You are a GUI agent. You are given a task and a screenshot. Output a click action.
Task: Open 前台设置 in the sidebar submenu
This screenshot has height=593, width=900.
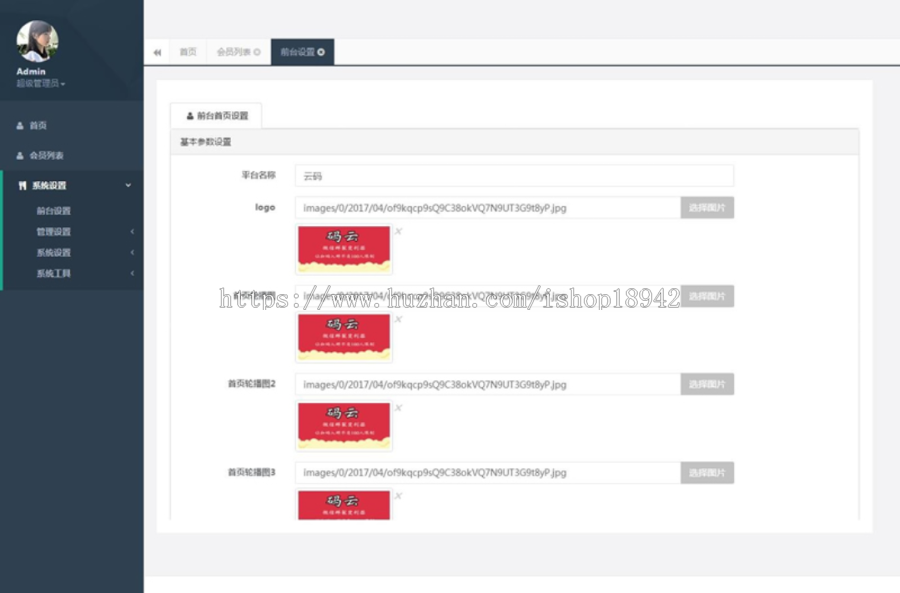click(53, 211)
